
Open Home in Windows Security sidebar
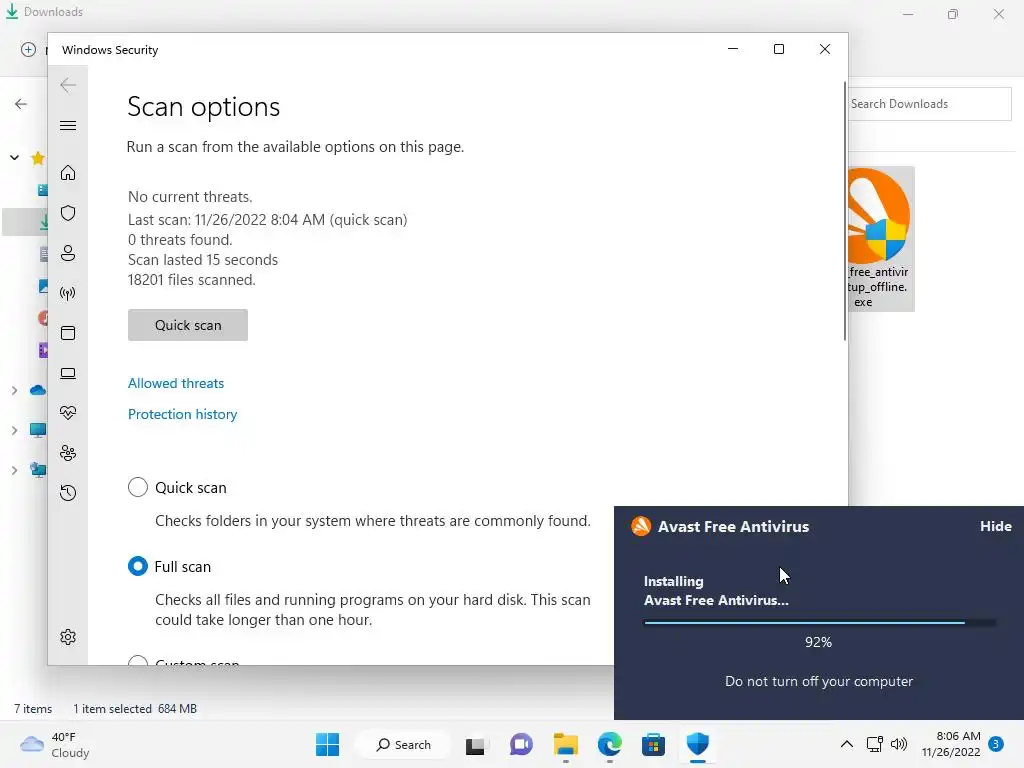click(x=68, y=173)
